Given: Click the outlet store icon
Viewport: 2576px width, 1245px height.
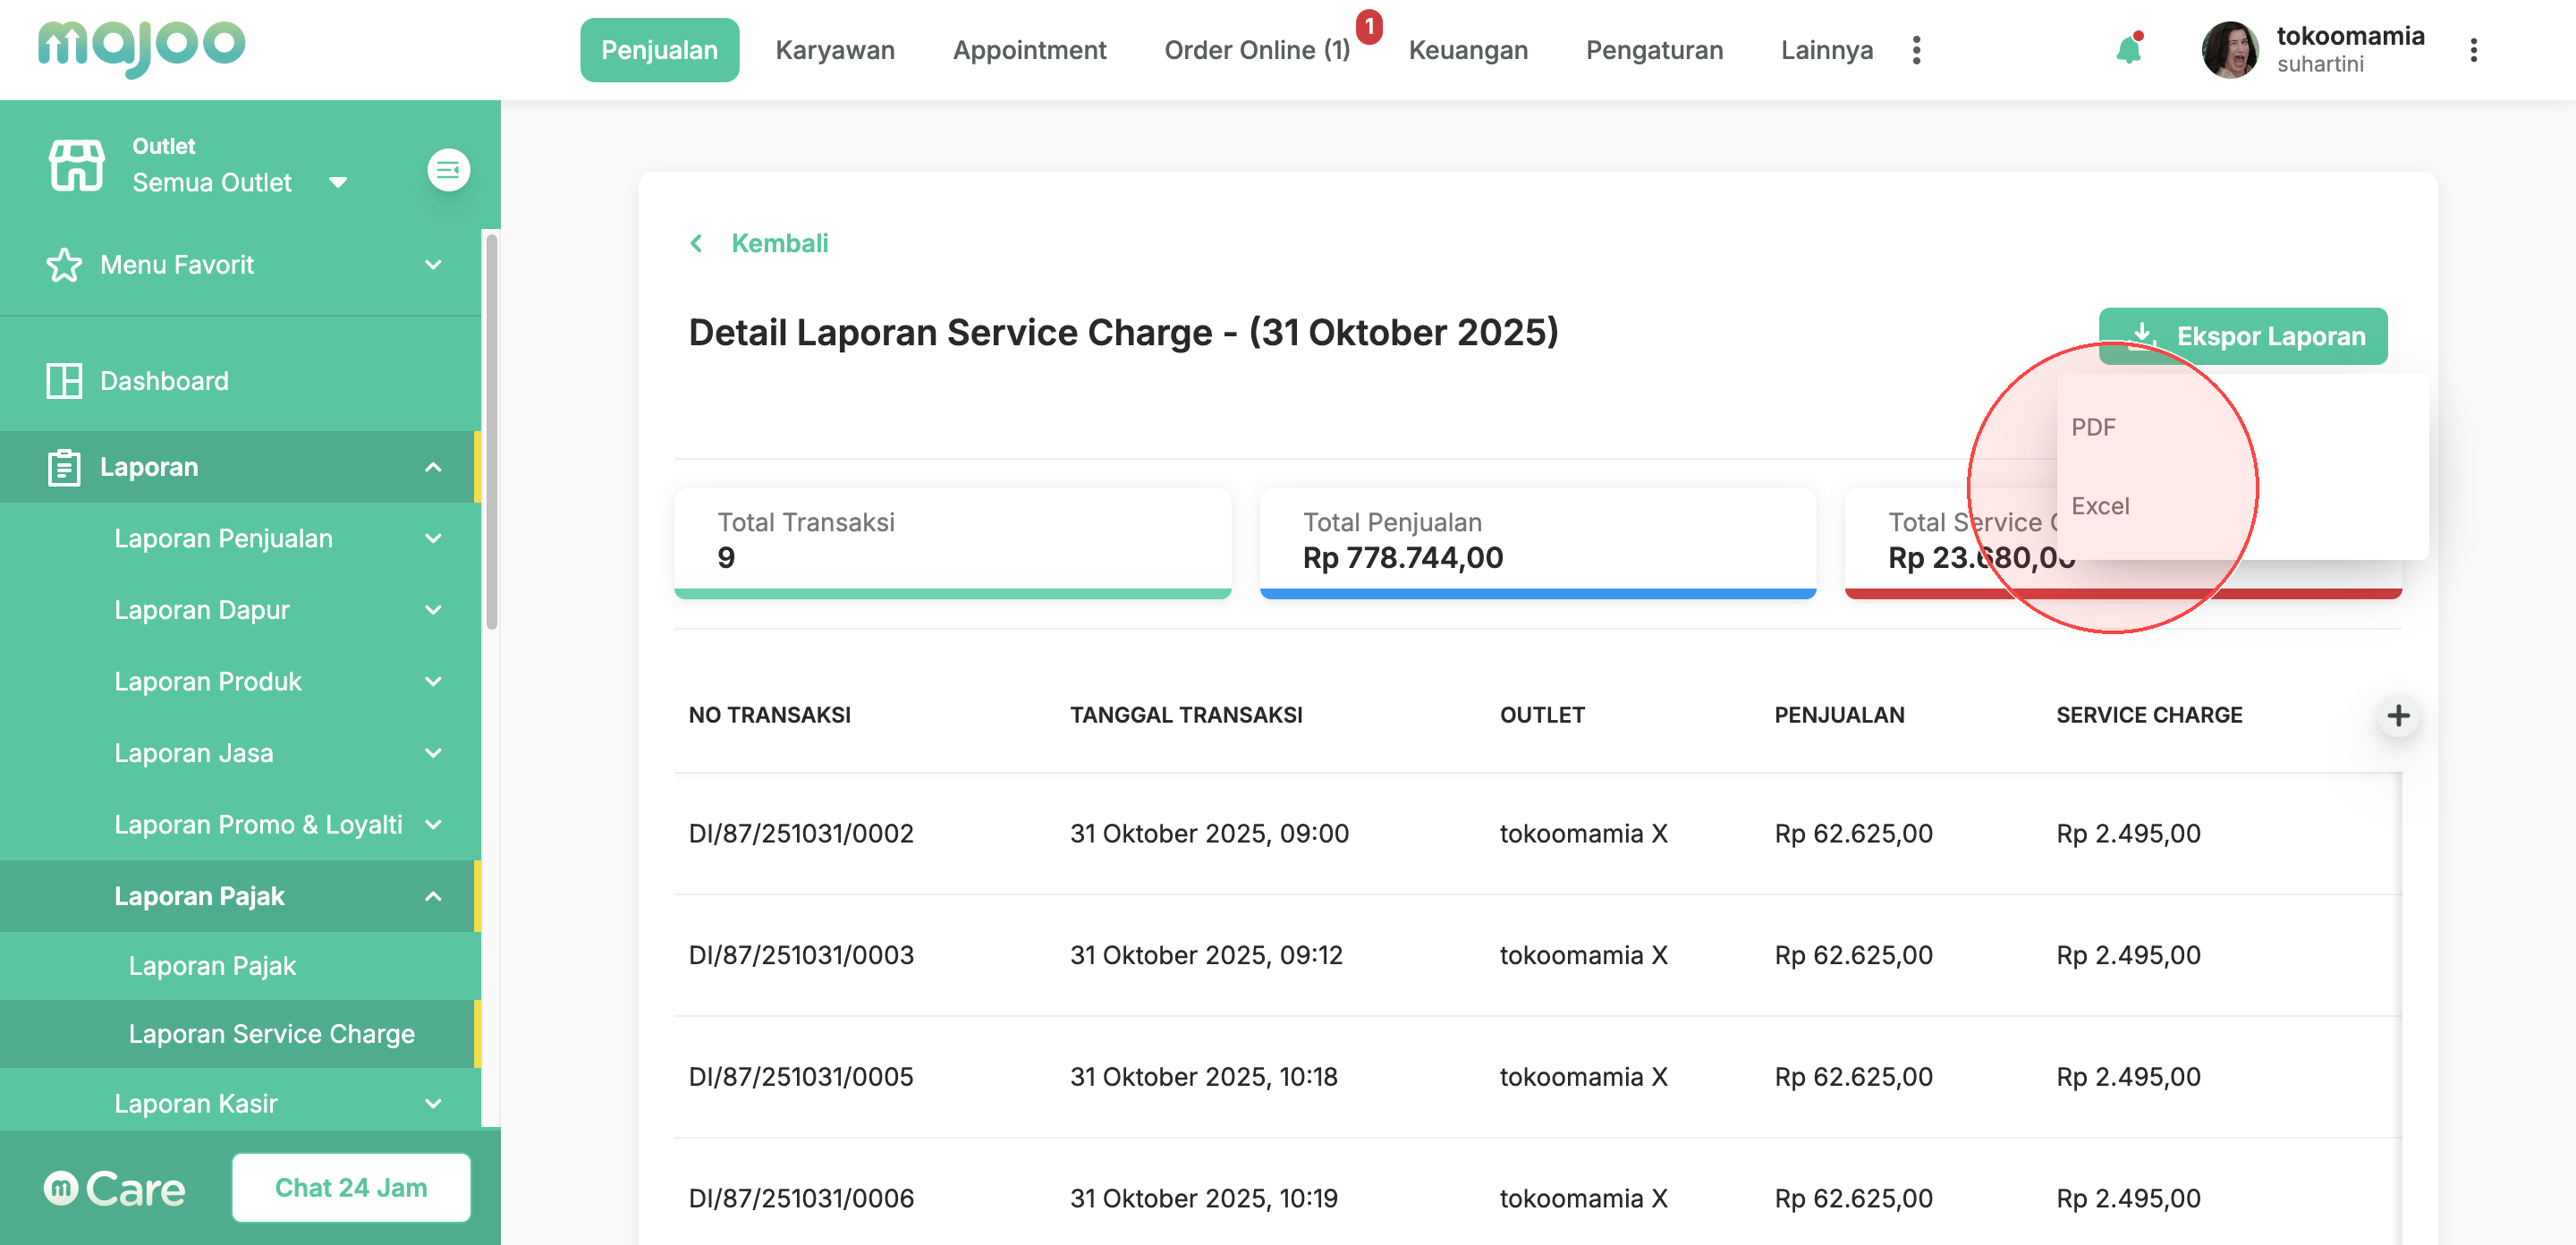Looking at the screenshot, I should click(x=76, y=165).
